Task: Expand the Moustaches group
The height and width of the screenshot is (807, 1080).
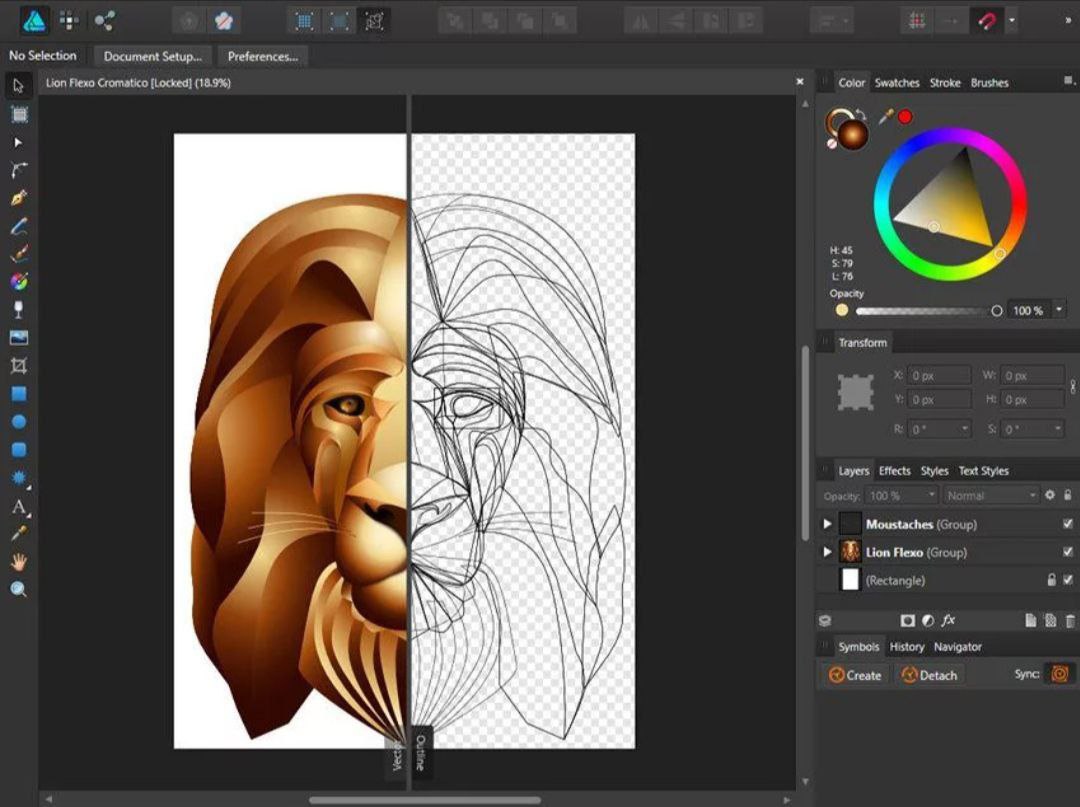Action: pos(827,524)
